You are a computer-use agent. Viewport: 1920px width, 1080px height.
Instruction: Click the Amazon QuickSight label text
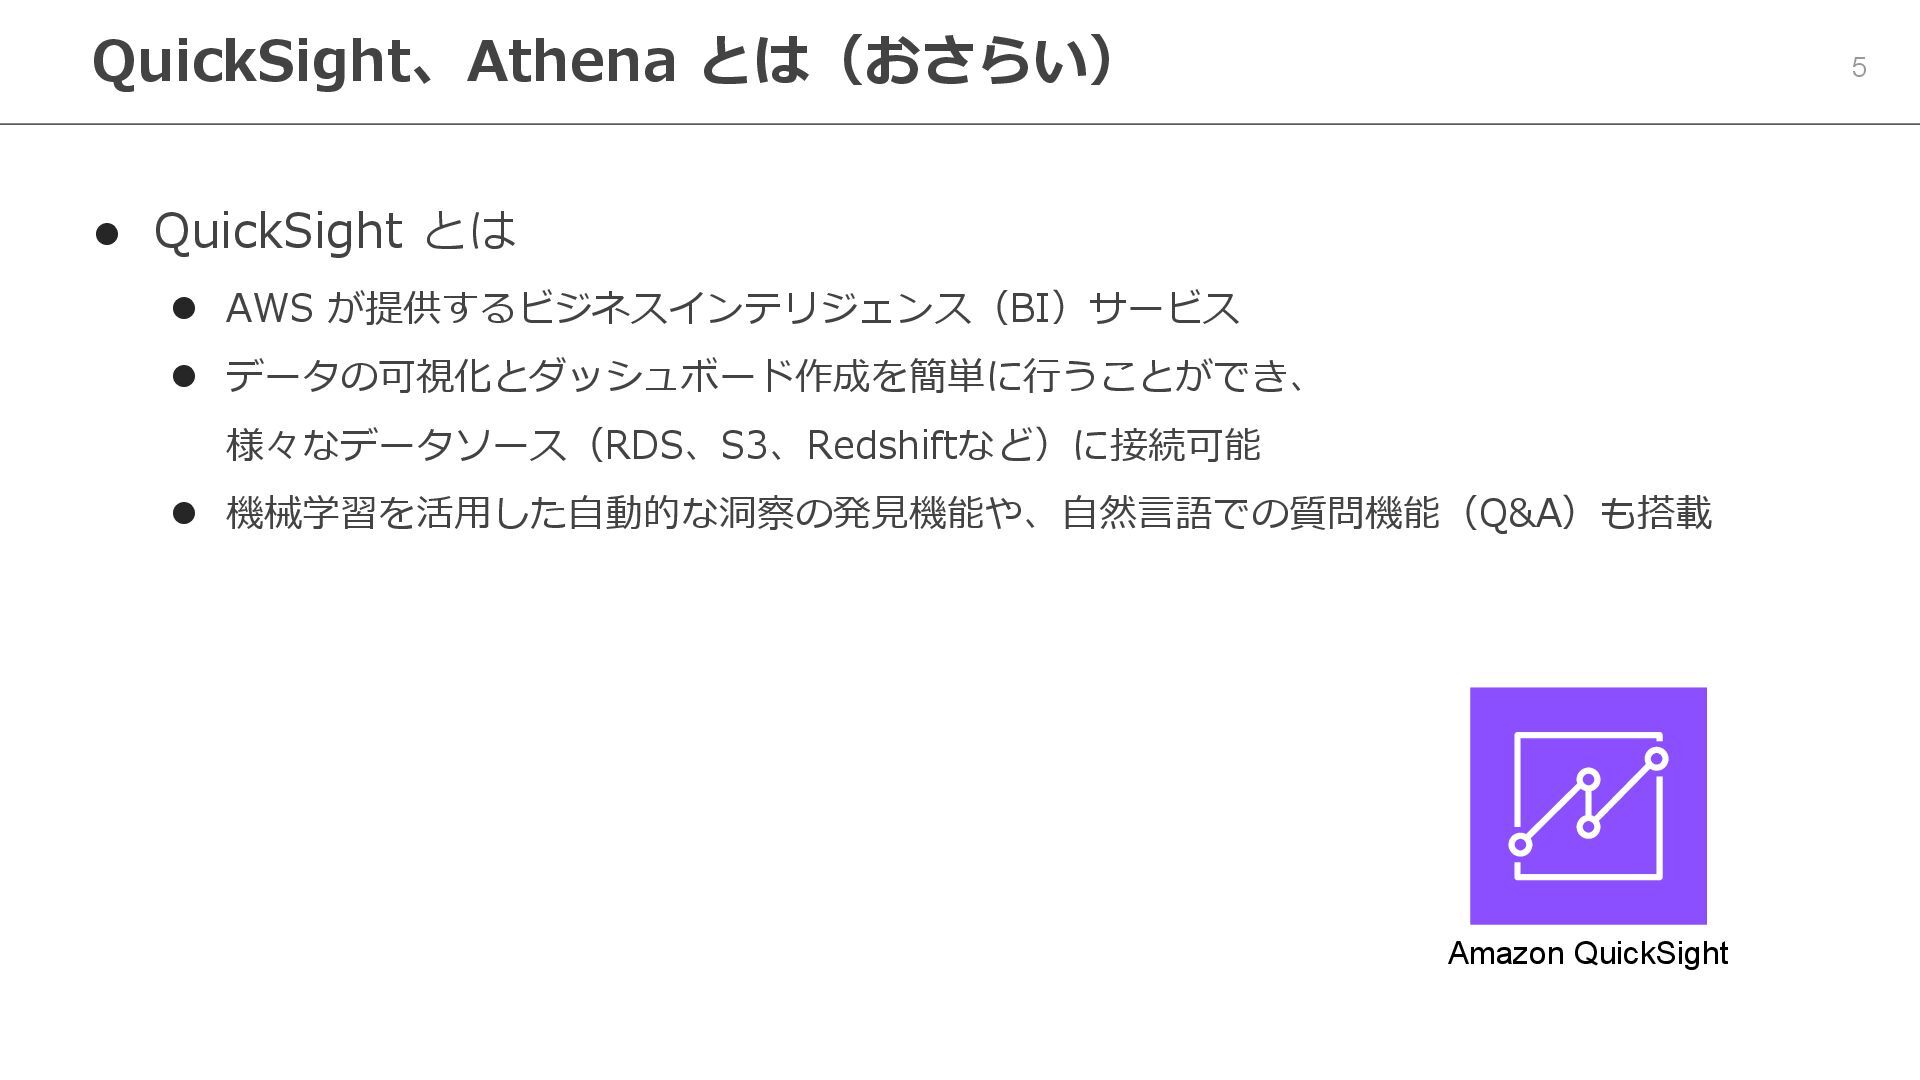(x=1588, y=953)
